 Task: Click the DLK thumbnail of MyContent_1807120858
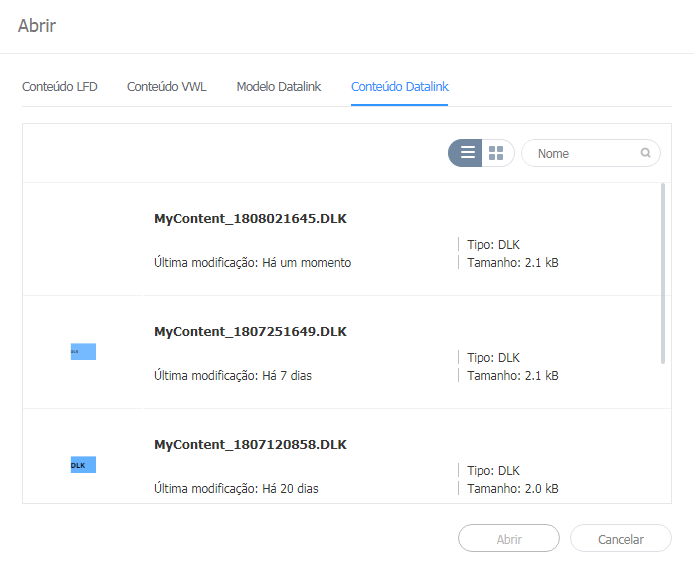point(83,465)
